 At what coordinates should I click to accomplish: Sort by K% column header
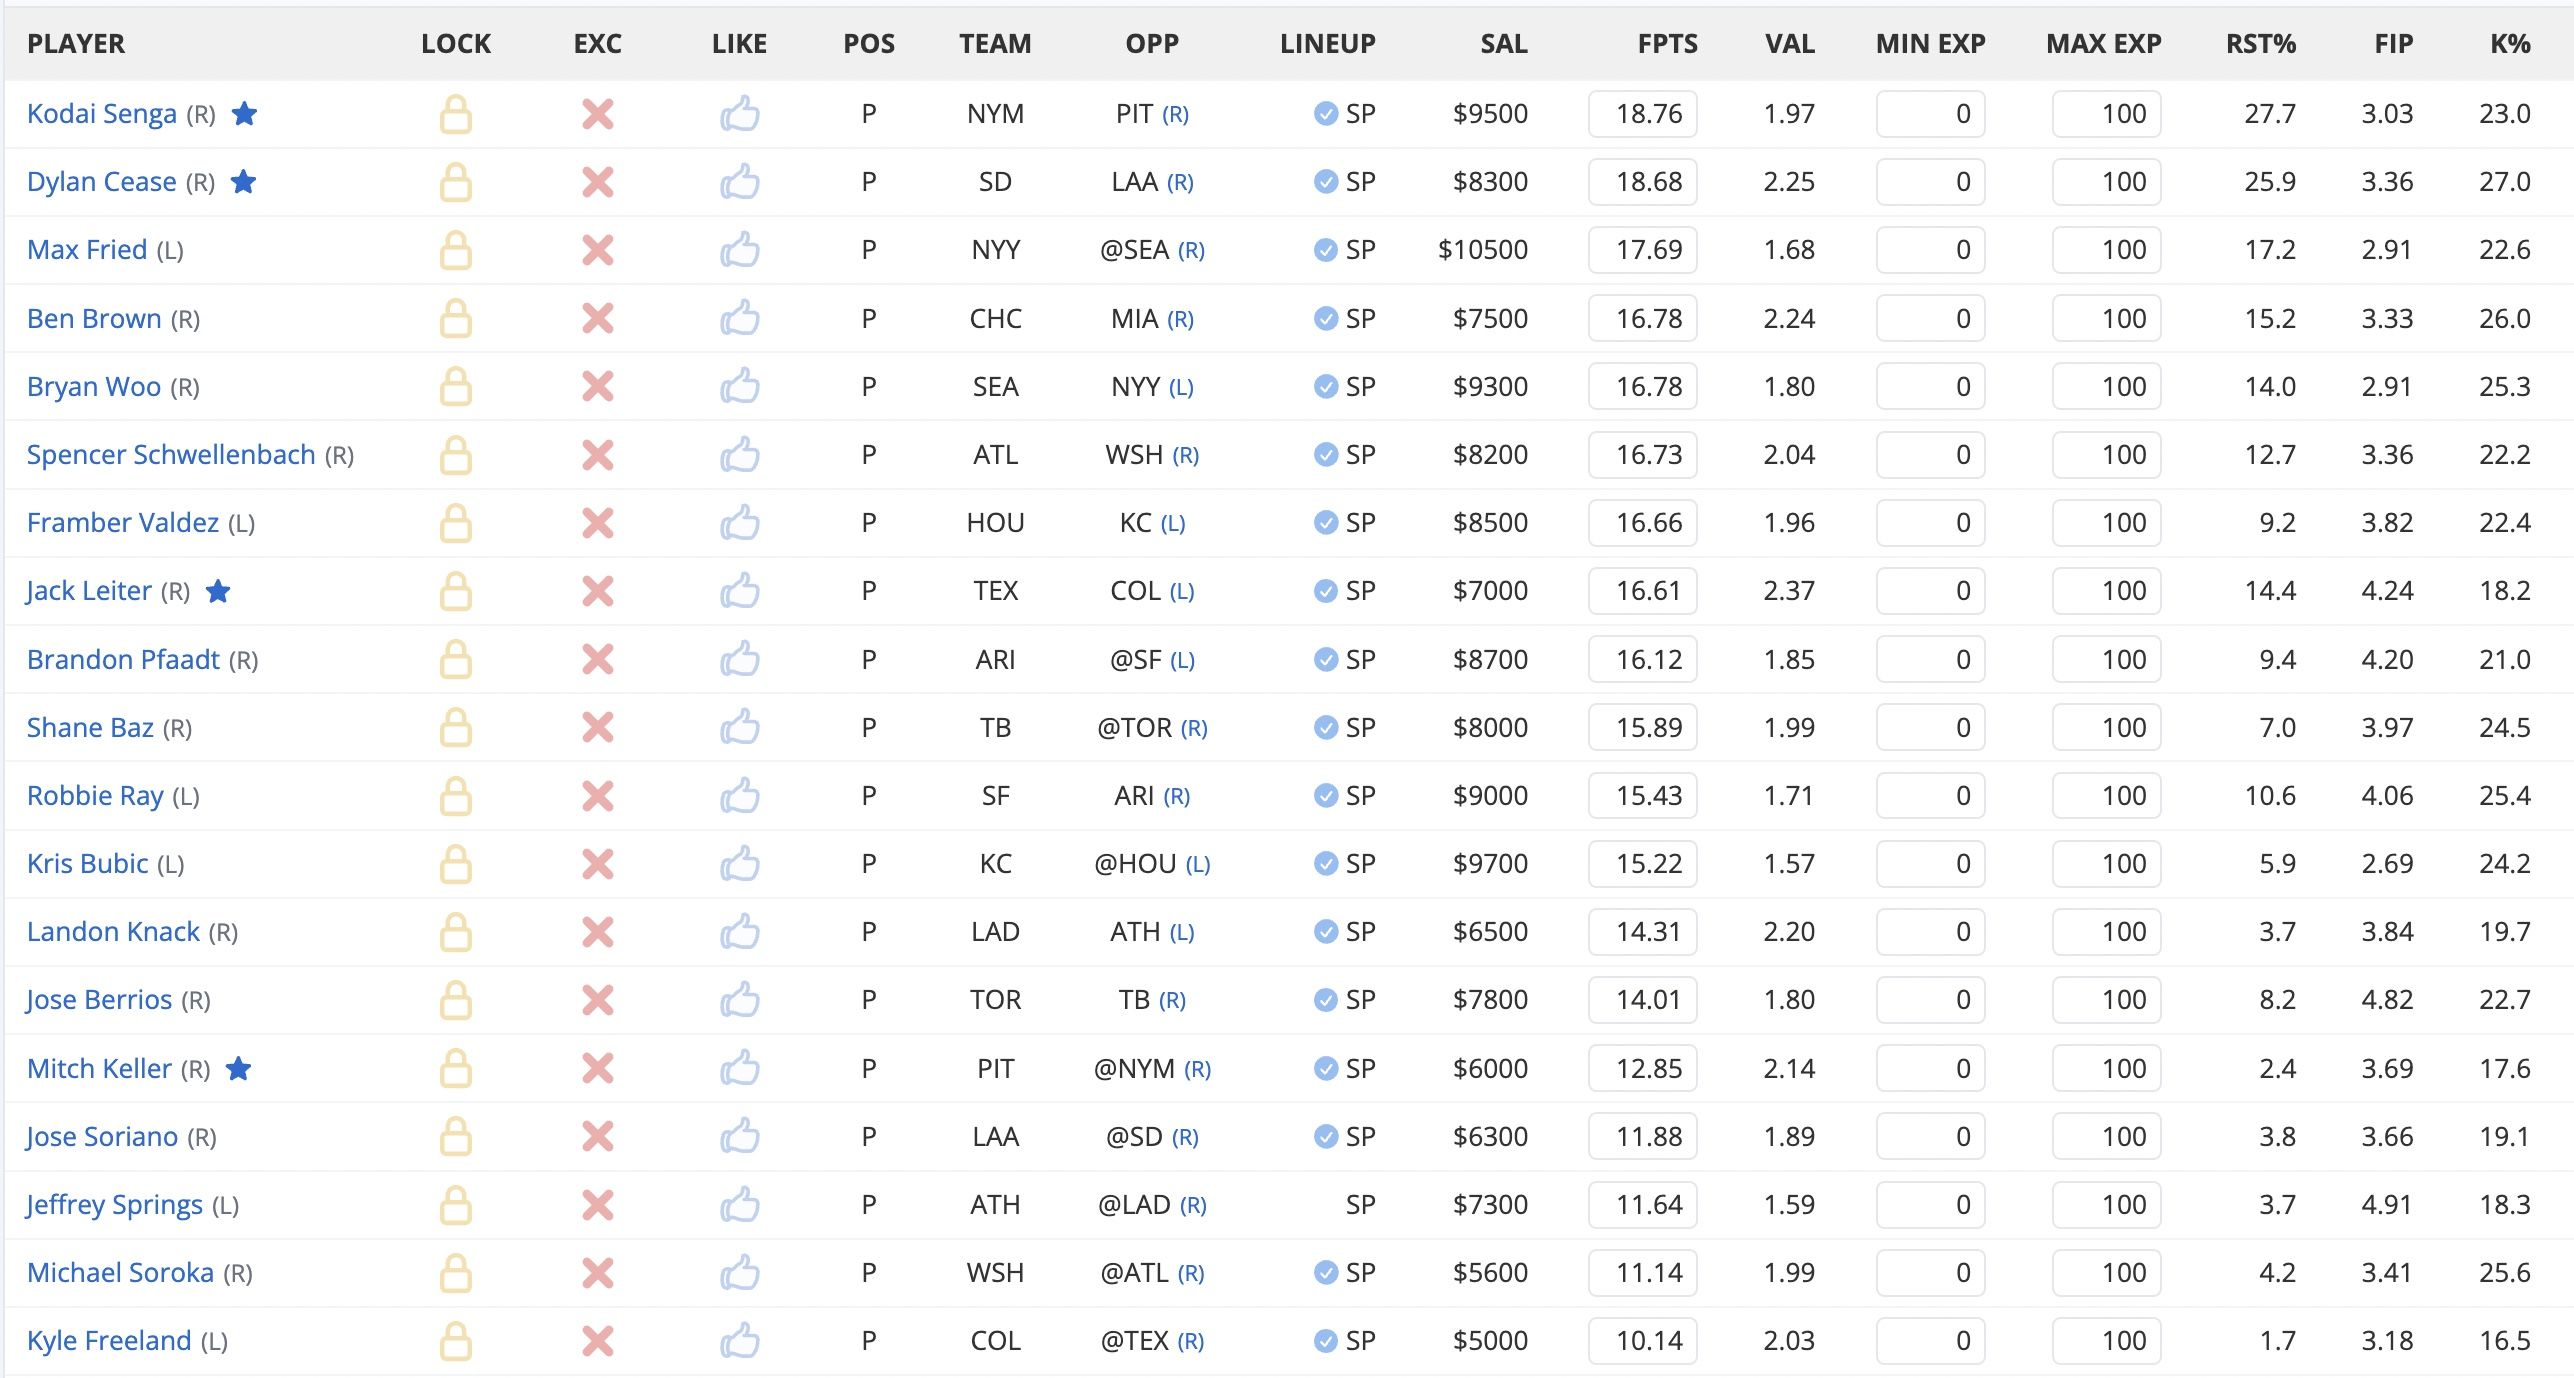coord(2510,44)
